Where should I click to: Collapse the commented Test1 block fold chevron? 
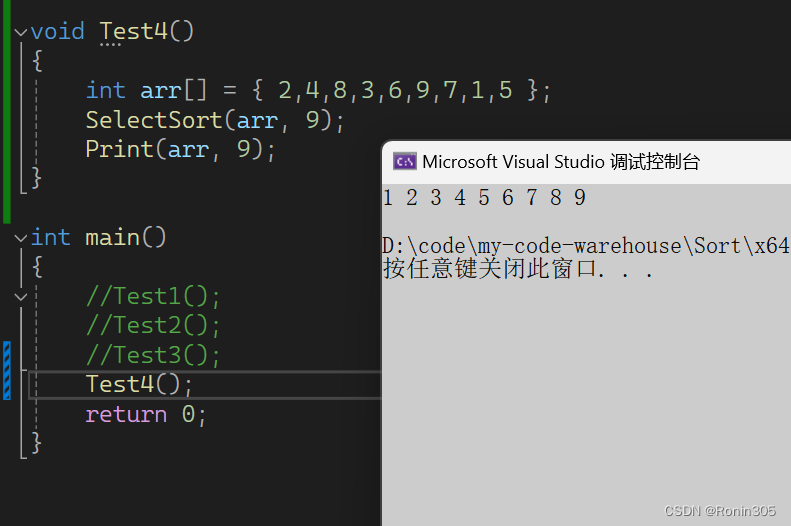pos(21,297)
